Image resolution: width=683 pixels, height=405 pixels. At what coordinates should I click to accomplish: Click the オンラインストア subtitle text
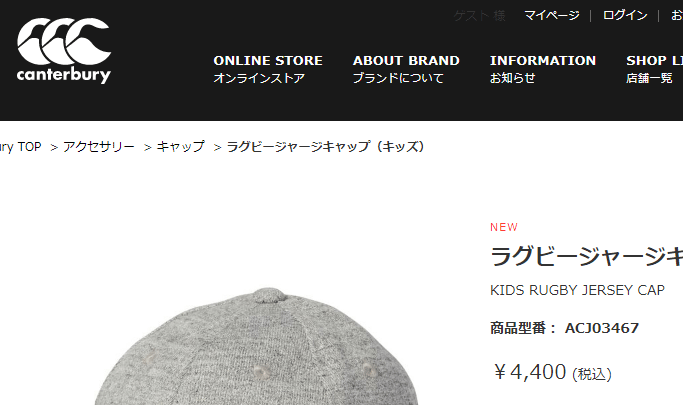259,78
